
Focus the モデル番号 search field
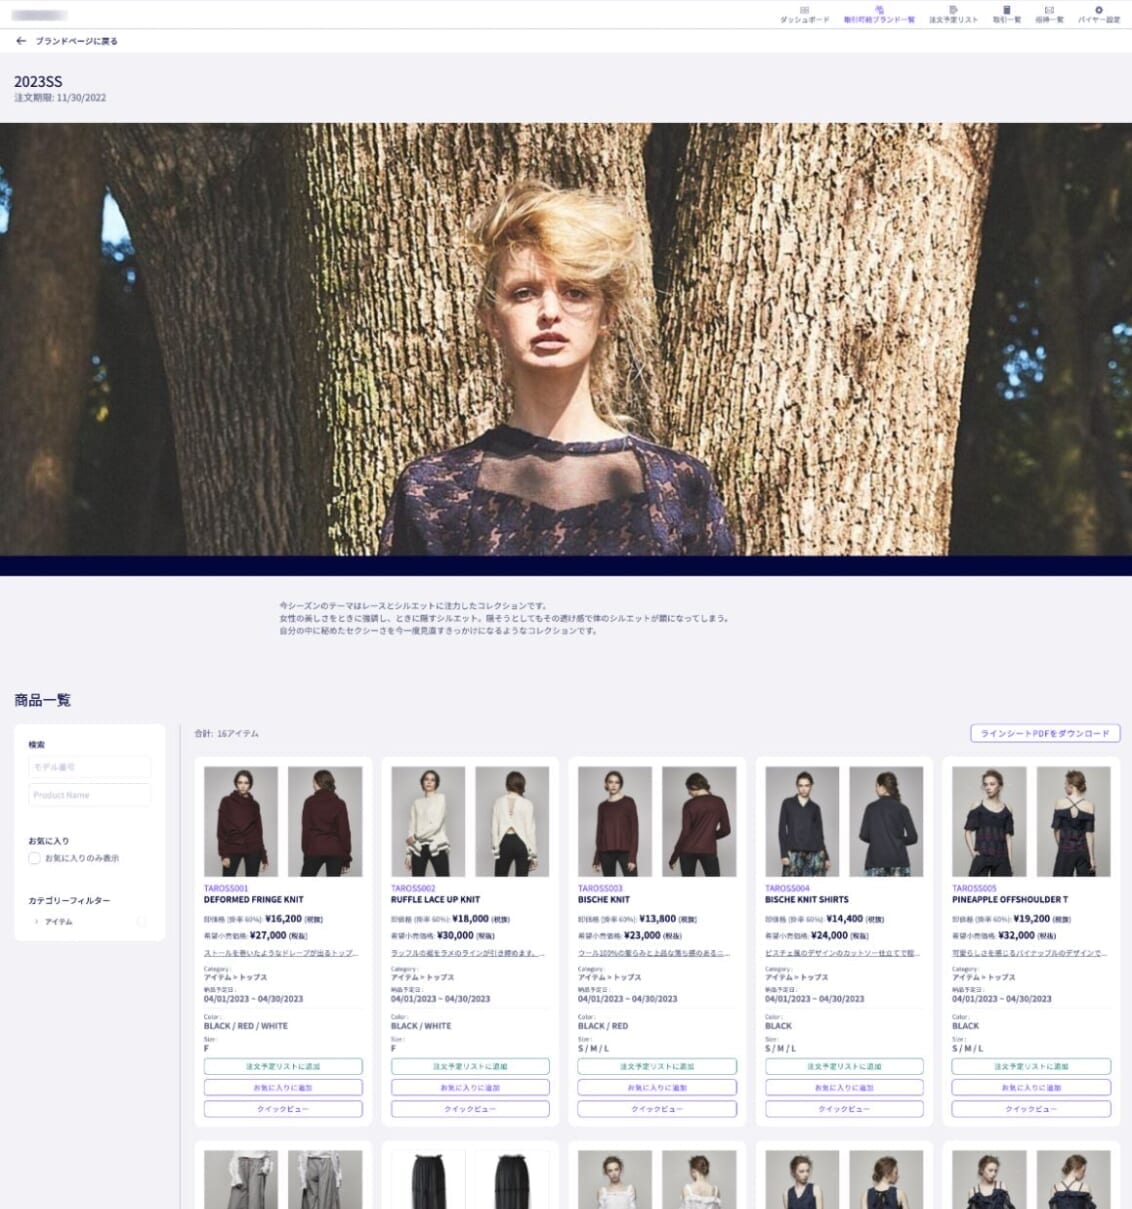point(90,767)
